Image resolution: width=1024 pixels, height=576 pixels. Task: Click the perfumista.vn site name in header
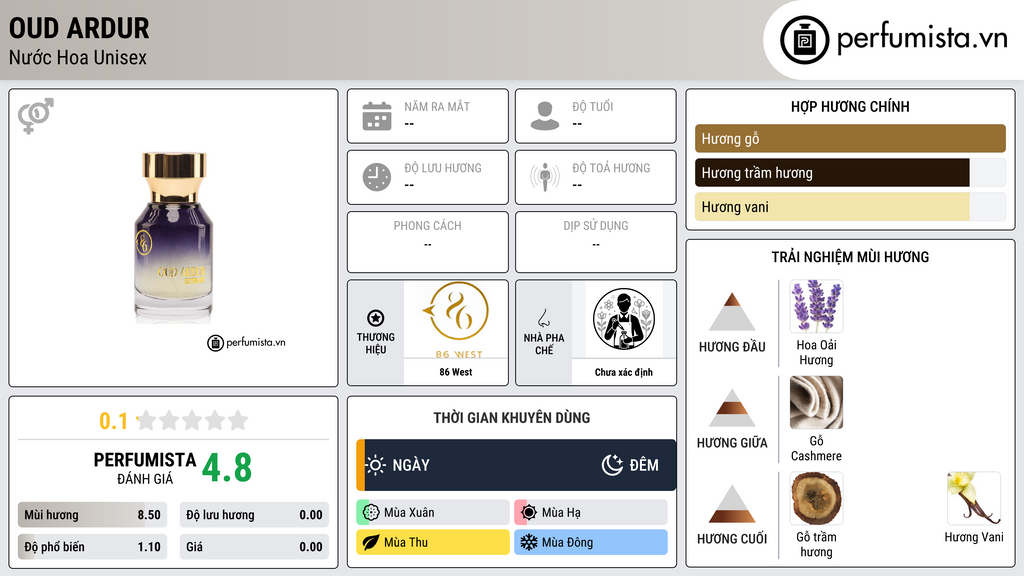[922, 38]
